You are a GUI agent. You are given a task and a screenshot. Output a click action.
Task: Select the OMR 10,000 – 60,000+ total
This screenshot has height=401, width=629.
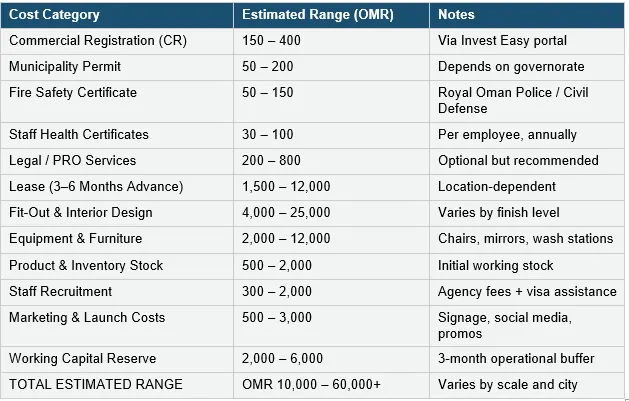pyautogui.click(x=311, y=385)
